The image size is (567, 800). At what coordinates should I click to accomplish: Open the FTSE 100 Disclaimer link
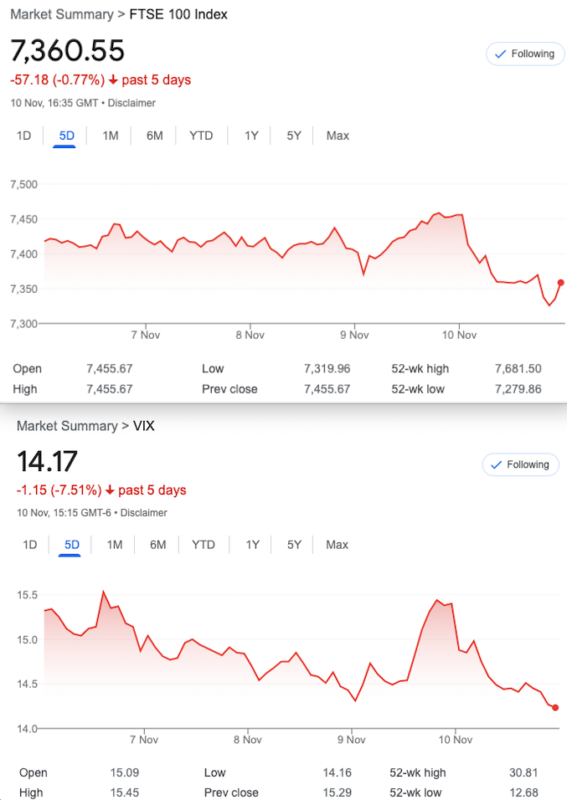point(132,103)
